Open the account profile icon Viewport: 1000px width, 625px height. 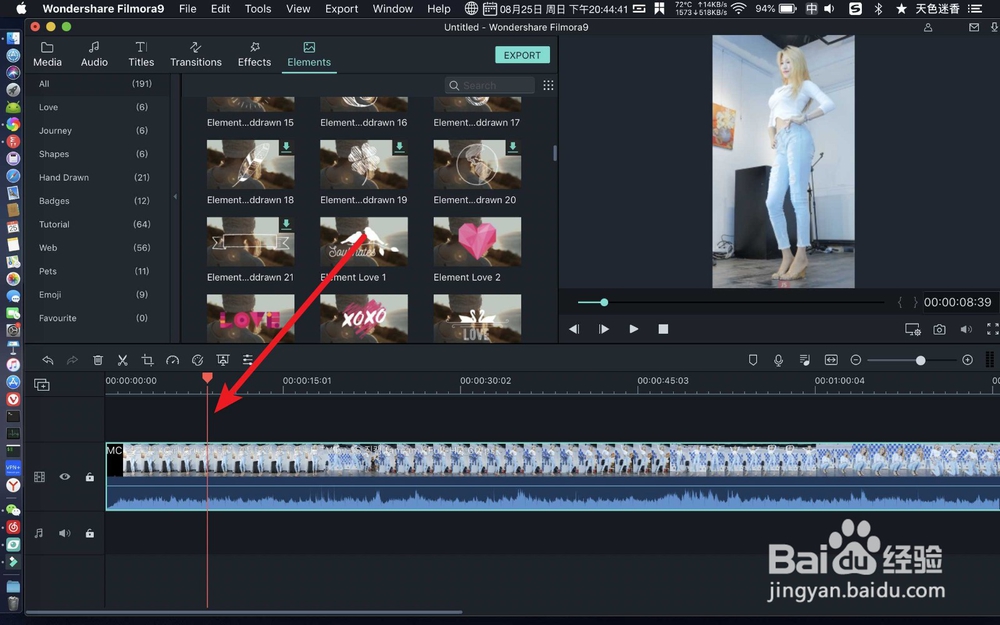click(x=928, y=27)
